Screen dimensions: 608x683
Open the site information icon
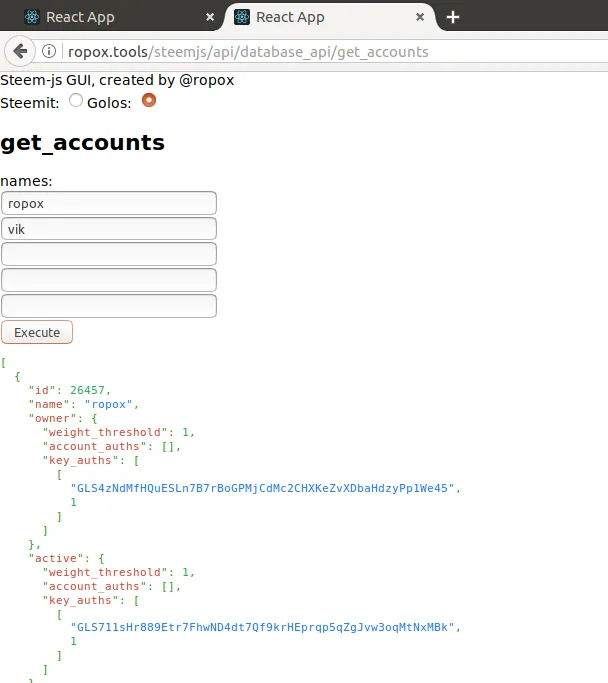pos(49,51)
